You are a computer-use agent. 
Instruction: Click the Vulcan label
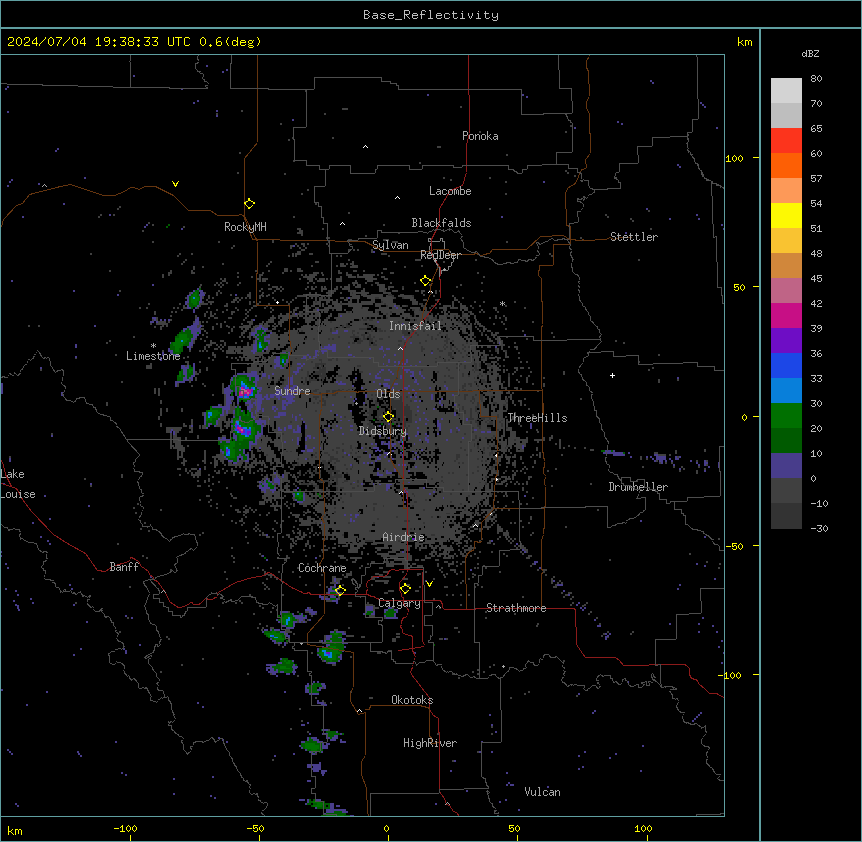(542, 792)
